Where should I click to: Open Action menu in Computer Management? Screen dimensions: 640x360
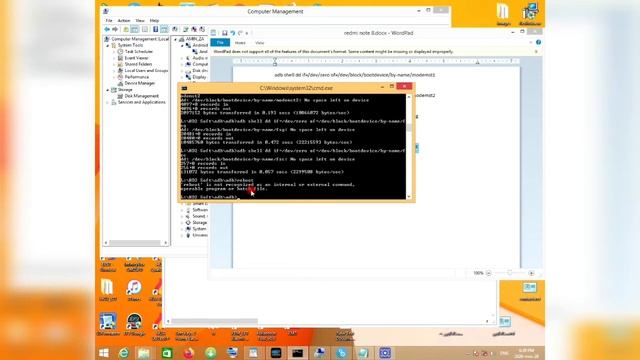[124, 20]
